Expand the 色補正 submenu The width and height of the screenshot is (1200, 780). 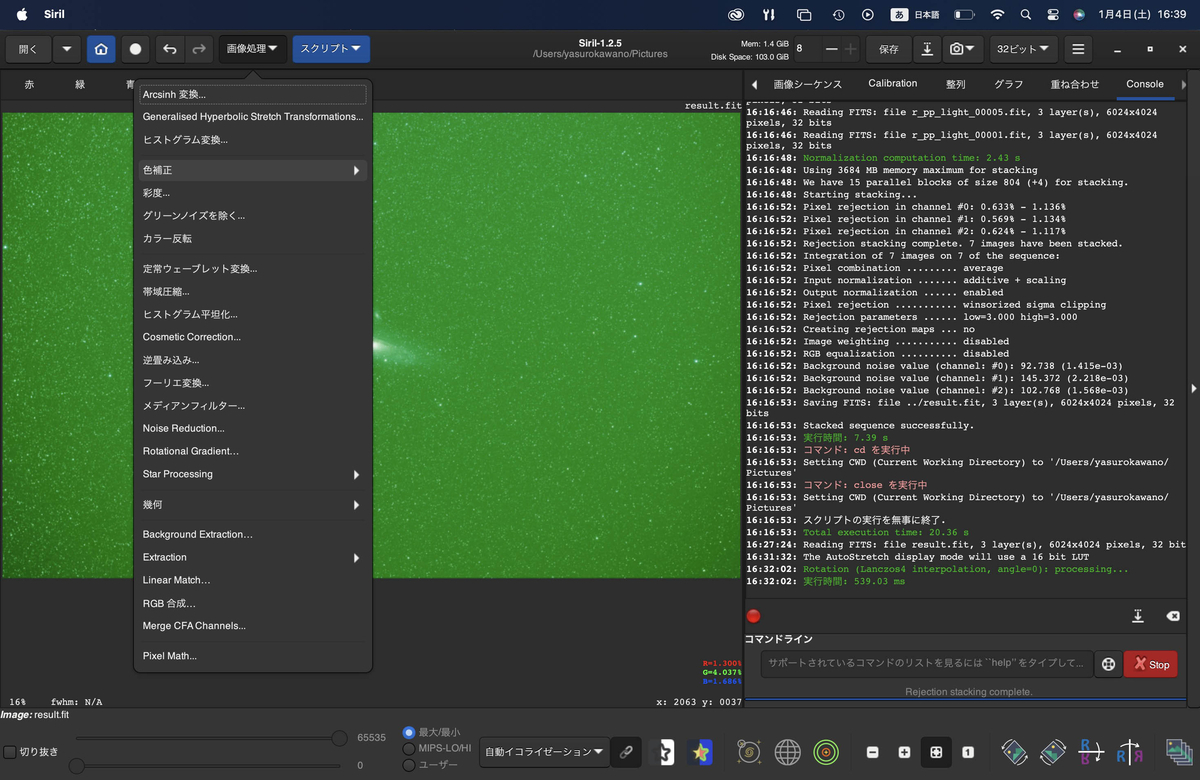click(253, 170)
